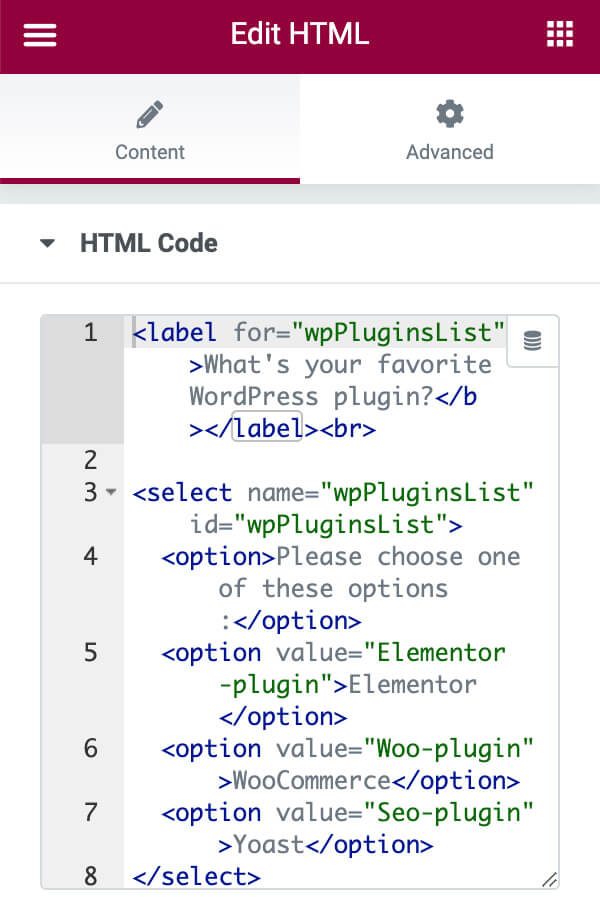
Task: Click line number 8 in the gutter
Action: coord(90,876)
